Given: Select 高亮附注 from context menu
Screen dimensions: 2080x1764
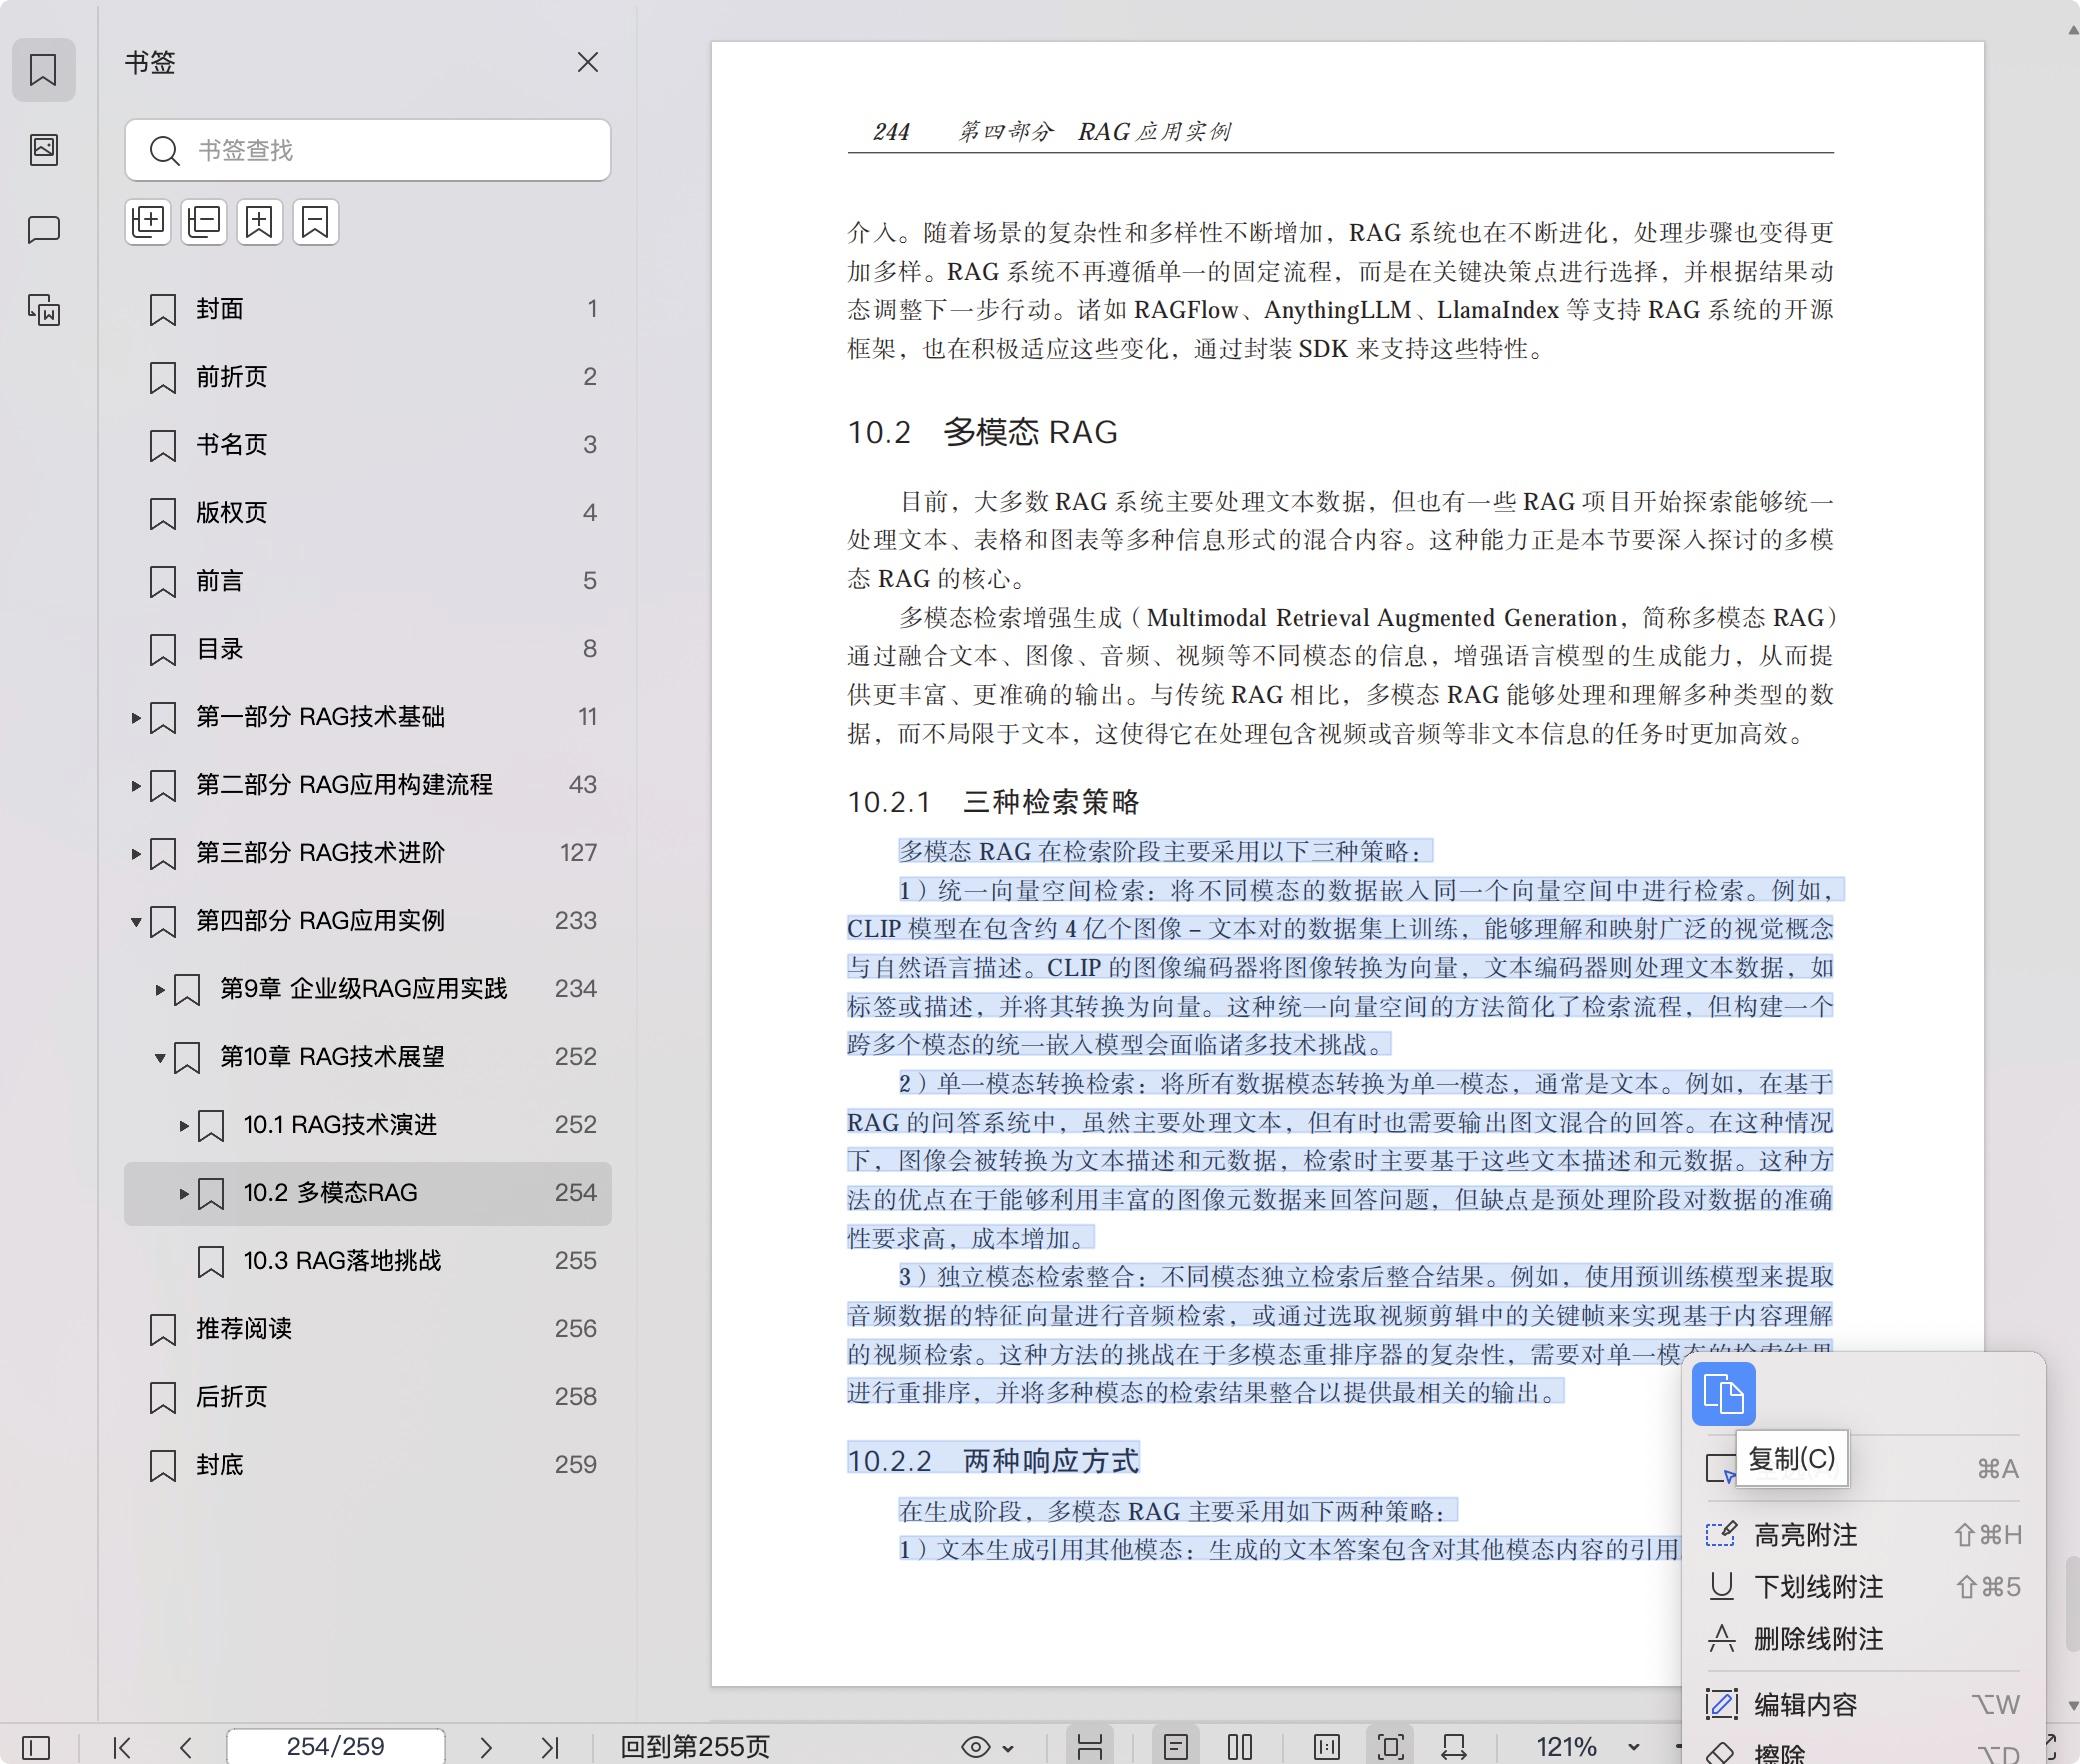Looking at the screenshot, I should (x=1805, y=1535).
